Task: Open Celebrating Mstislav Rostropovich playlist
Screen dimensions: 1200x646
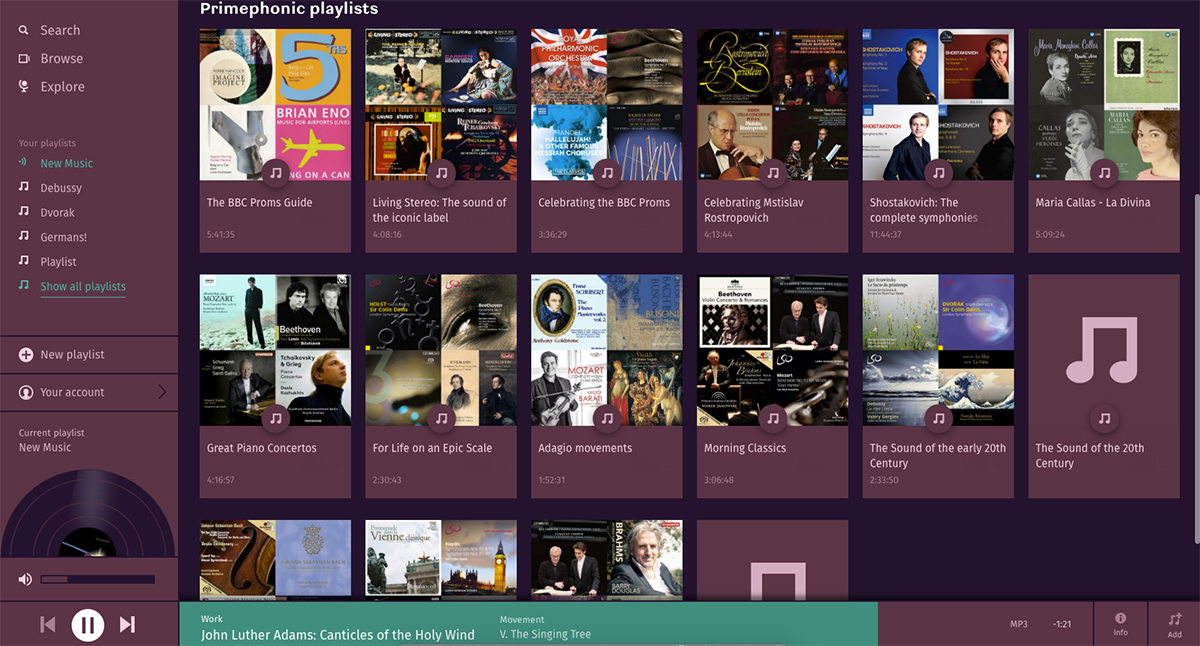Action: tap(754, 209)
